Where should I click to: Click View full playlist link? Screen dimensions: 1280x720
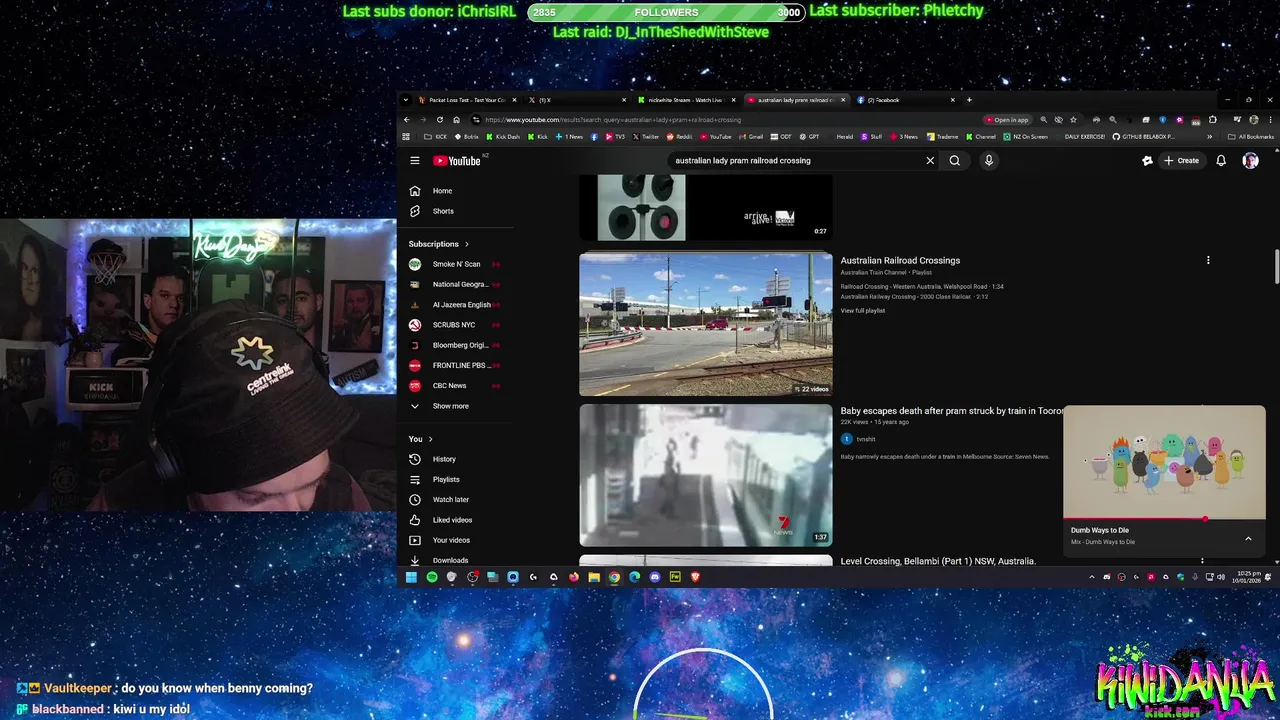(x=863, y=310)
